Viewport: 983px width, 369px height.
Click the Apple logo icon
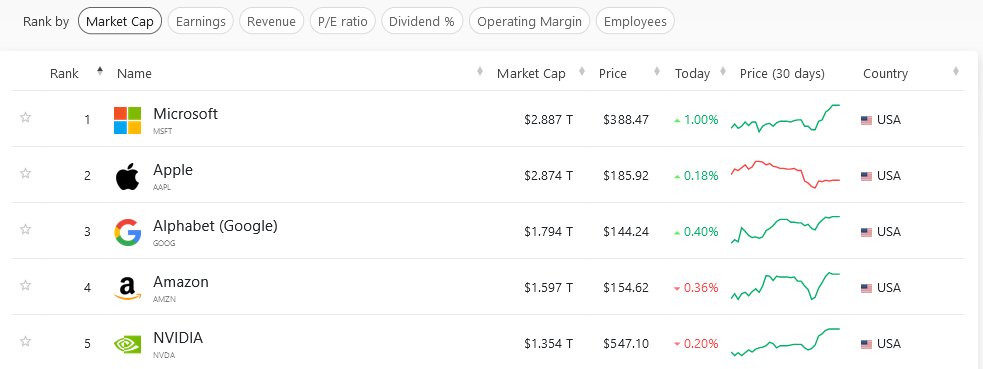(x=127, y=176)
